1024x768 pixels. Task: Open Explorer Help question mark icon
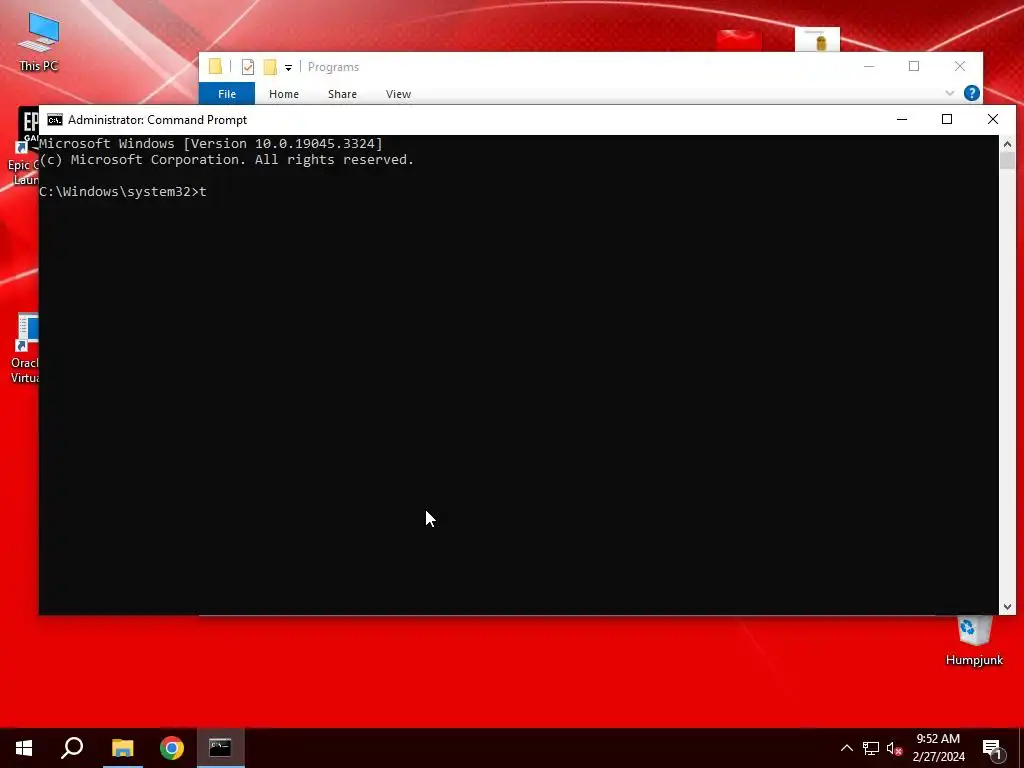(x=972, y=93)
